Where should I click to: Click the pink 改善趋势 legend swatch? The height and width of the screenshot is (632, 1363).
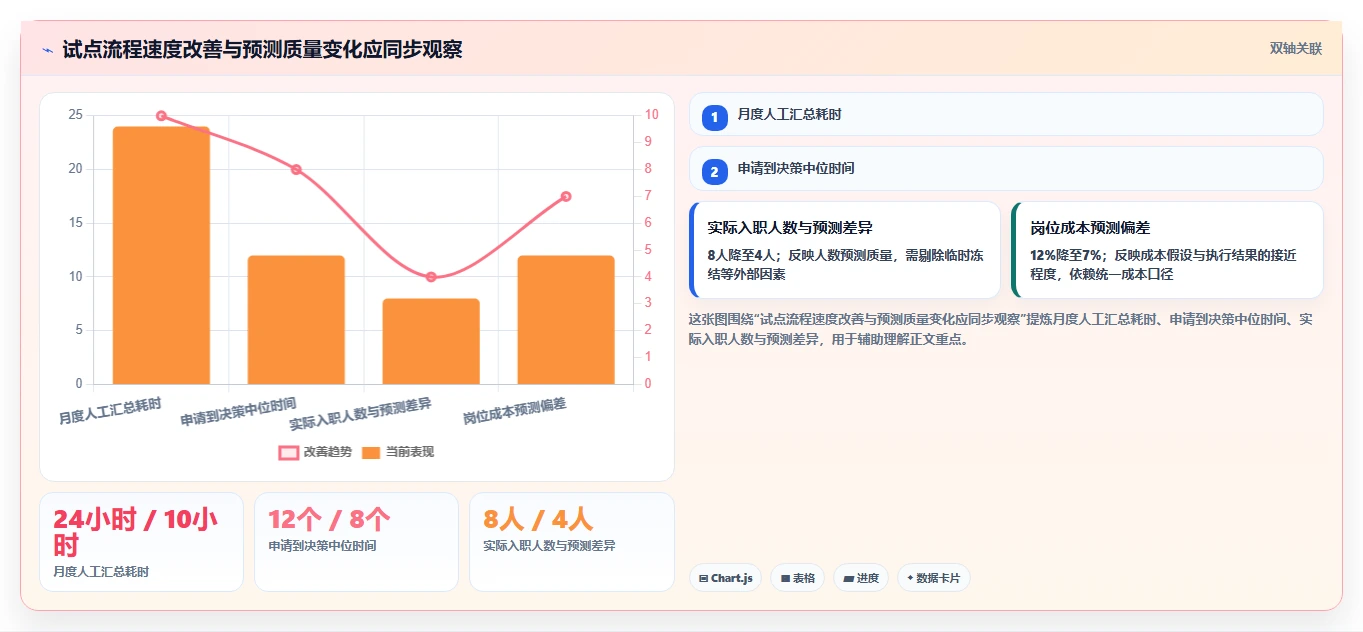288,452
